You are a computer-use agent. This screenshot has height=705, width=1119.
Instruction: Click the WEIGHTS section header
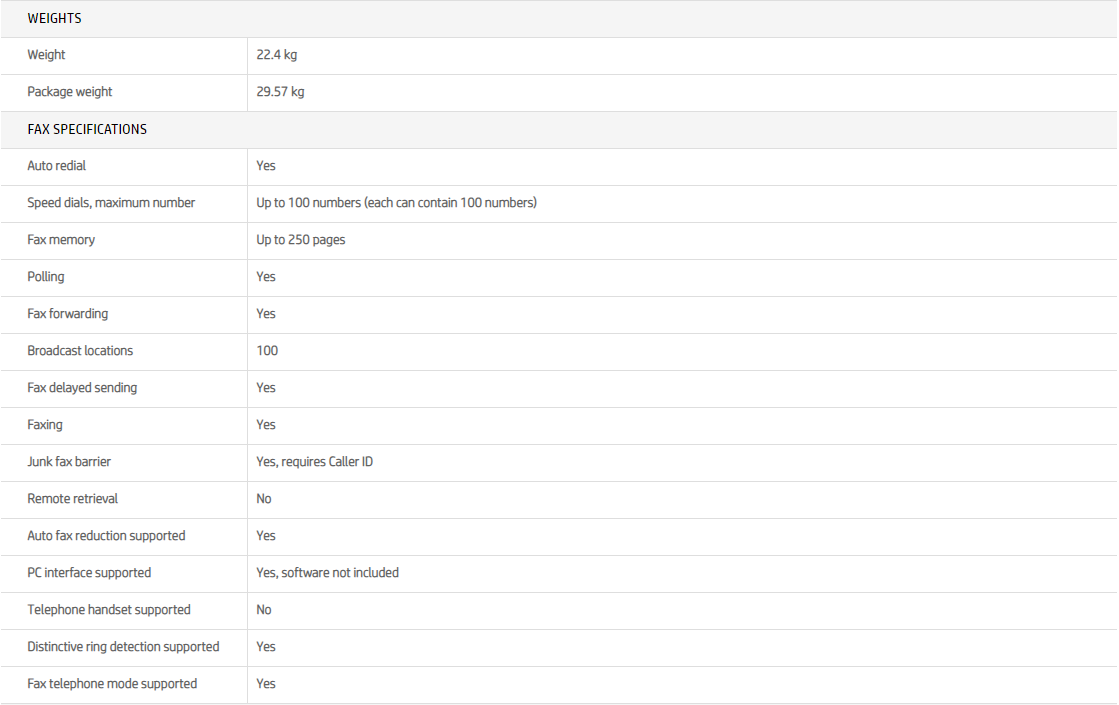[x=54, y=18]
